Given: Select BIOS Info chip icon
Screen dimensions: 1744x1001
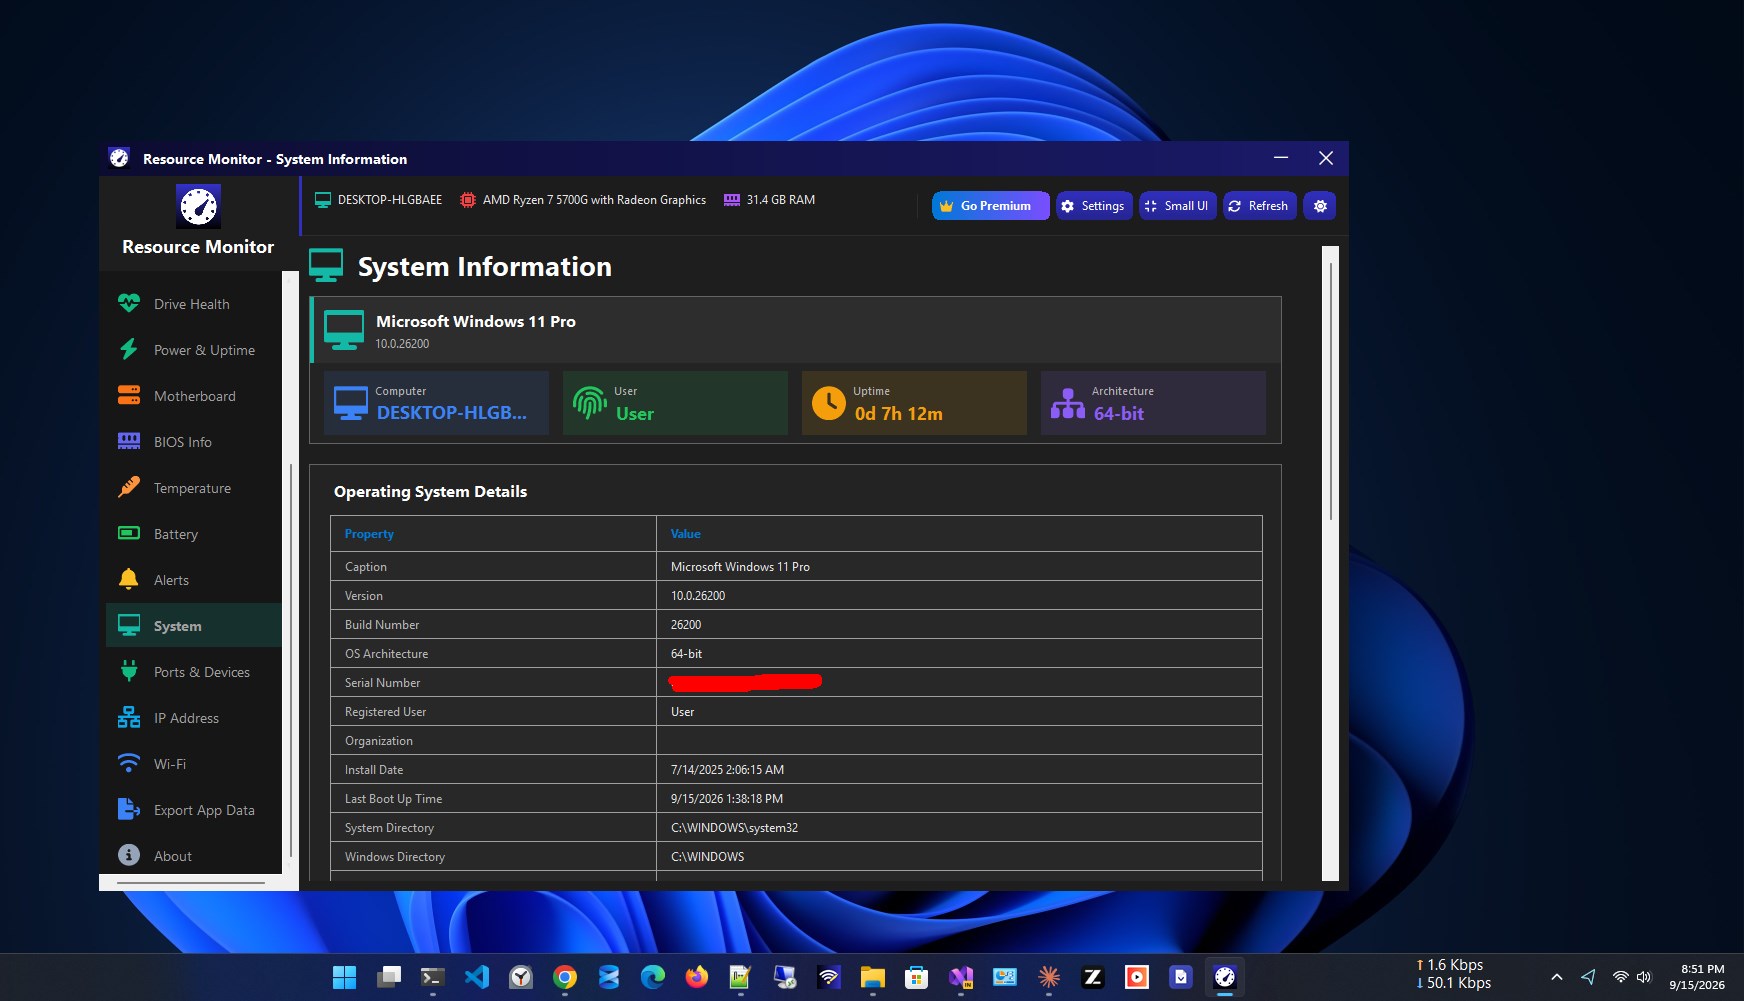Looking at the screenshot, I should click(129, 441).
